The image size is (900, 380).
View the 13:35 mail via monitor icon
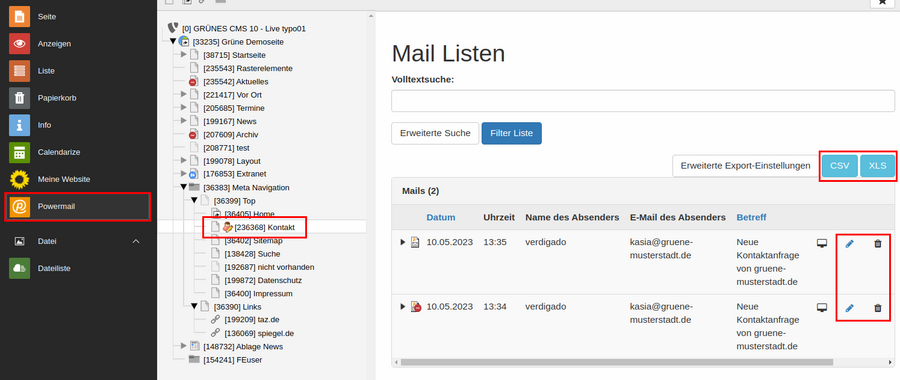[822, 243]
